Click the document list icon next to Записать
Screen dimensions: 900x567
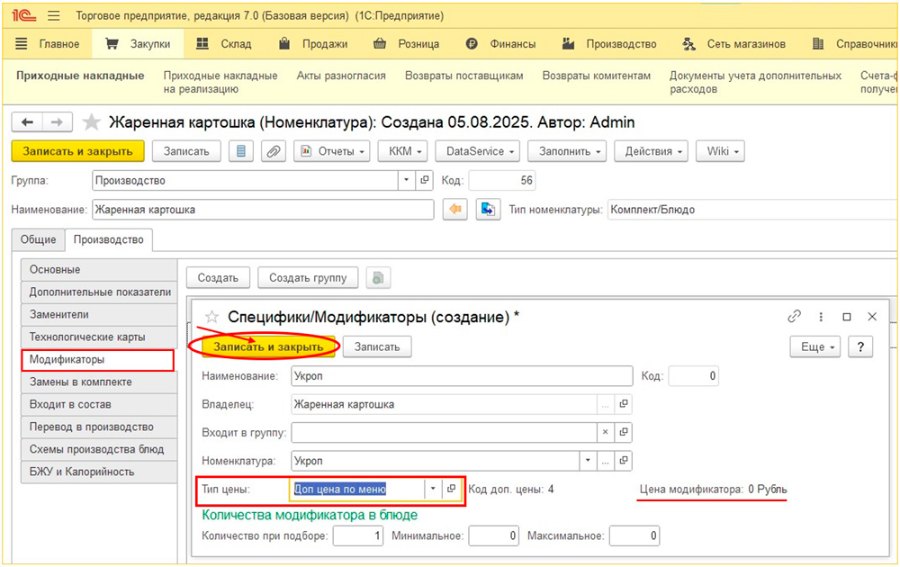point(241,152)
